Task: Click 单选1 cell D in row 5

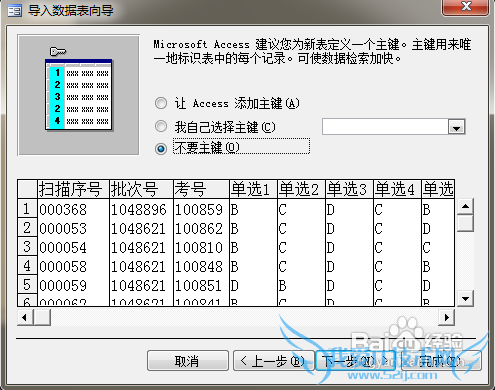Action: click(253, 286)
